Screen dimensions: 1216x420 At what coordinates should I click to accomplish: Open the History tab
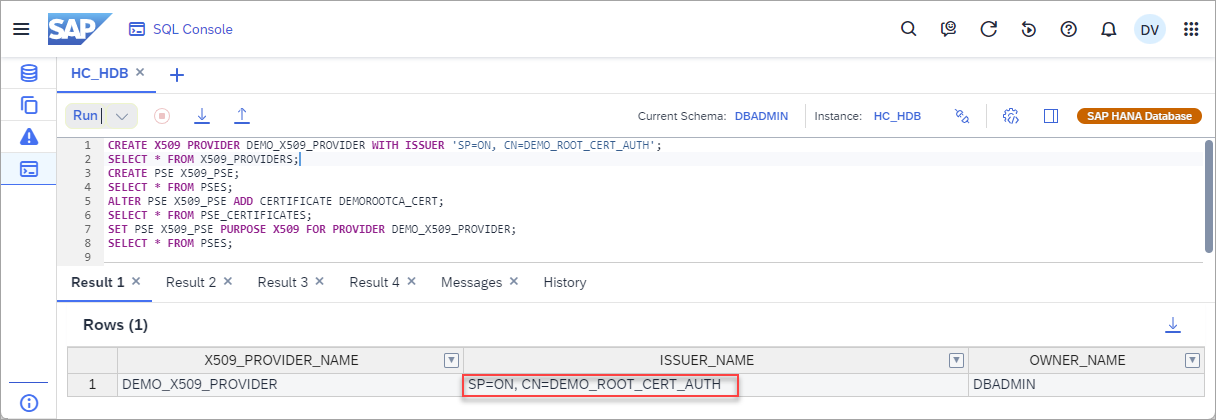coord(564,282)
